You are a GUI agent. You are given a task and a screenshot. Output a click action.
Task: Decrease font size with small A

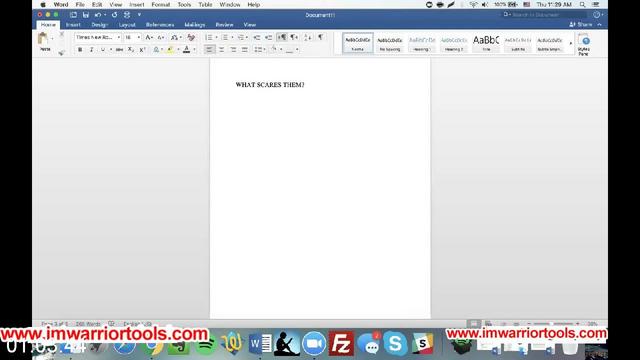click(161, 38)
